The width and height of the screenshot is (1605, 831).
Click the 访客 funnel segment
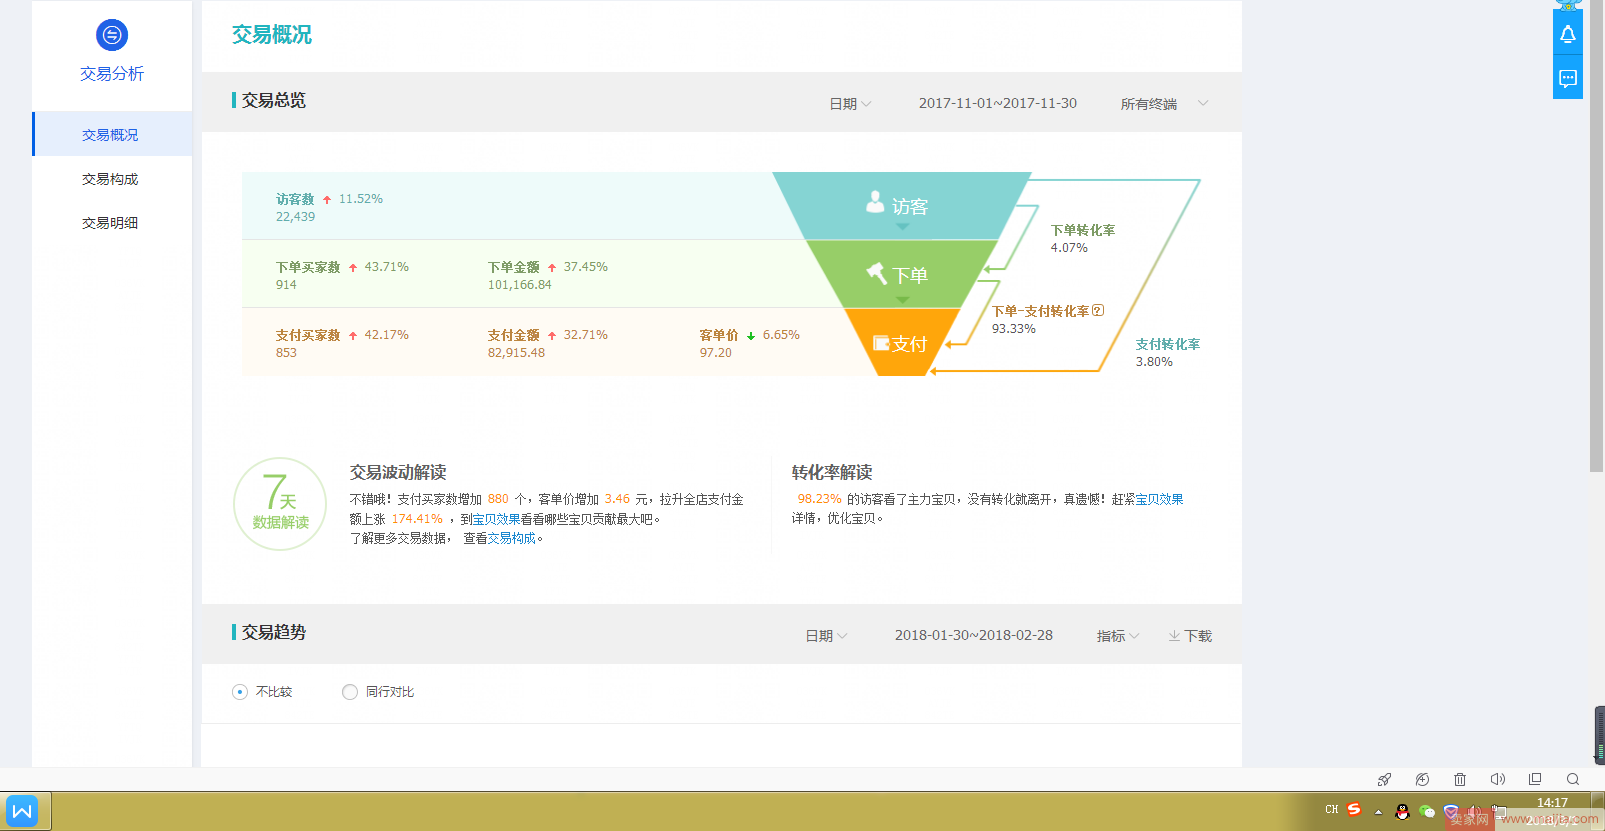tap(902, 205)
